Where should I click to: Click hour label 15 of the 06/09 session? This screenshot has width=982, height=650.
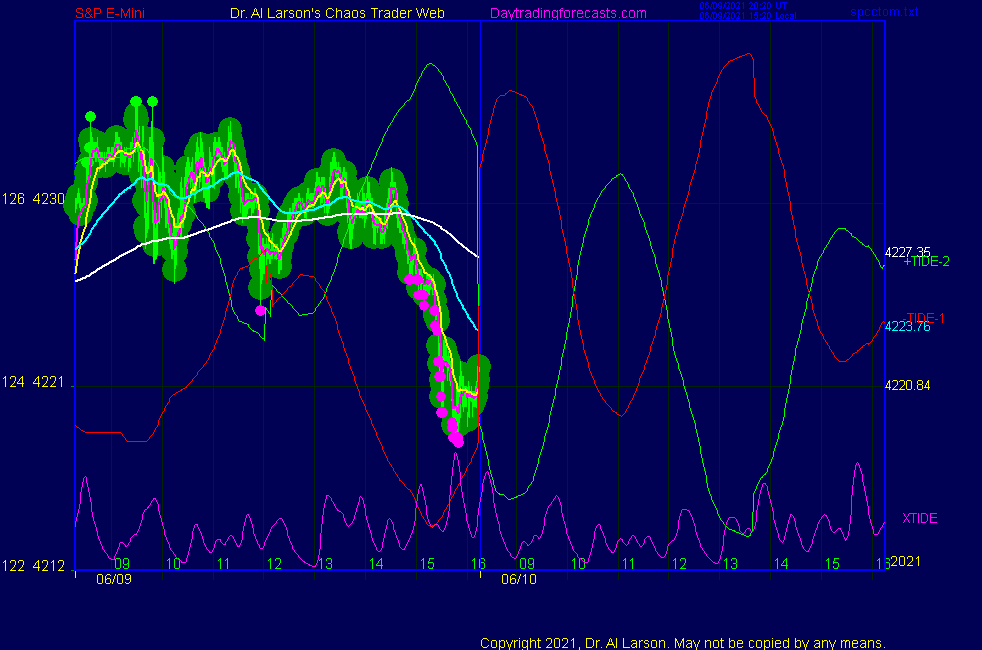tap(427, 564)
